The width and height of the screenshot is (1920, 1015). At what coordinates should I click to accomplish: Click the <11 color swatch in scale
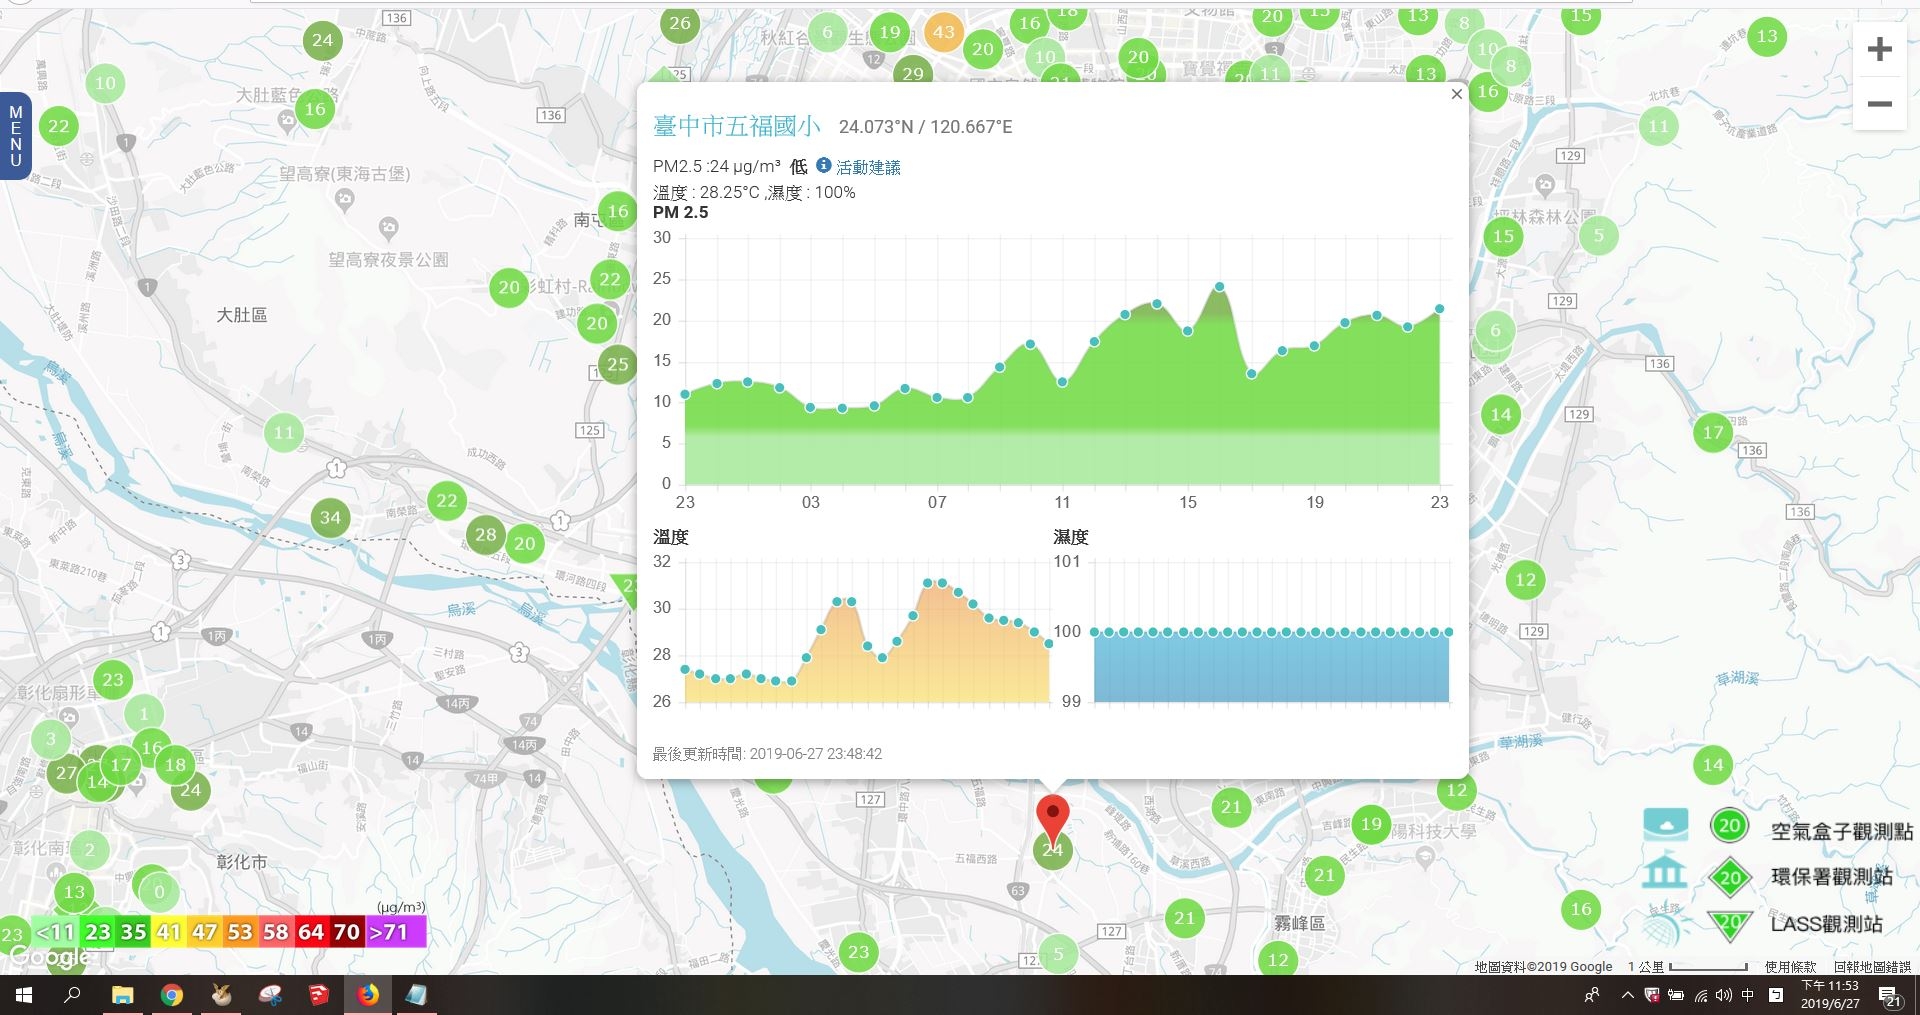55,932
